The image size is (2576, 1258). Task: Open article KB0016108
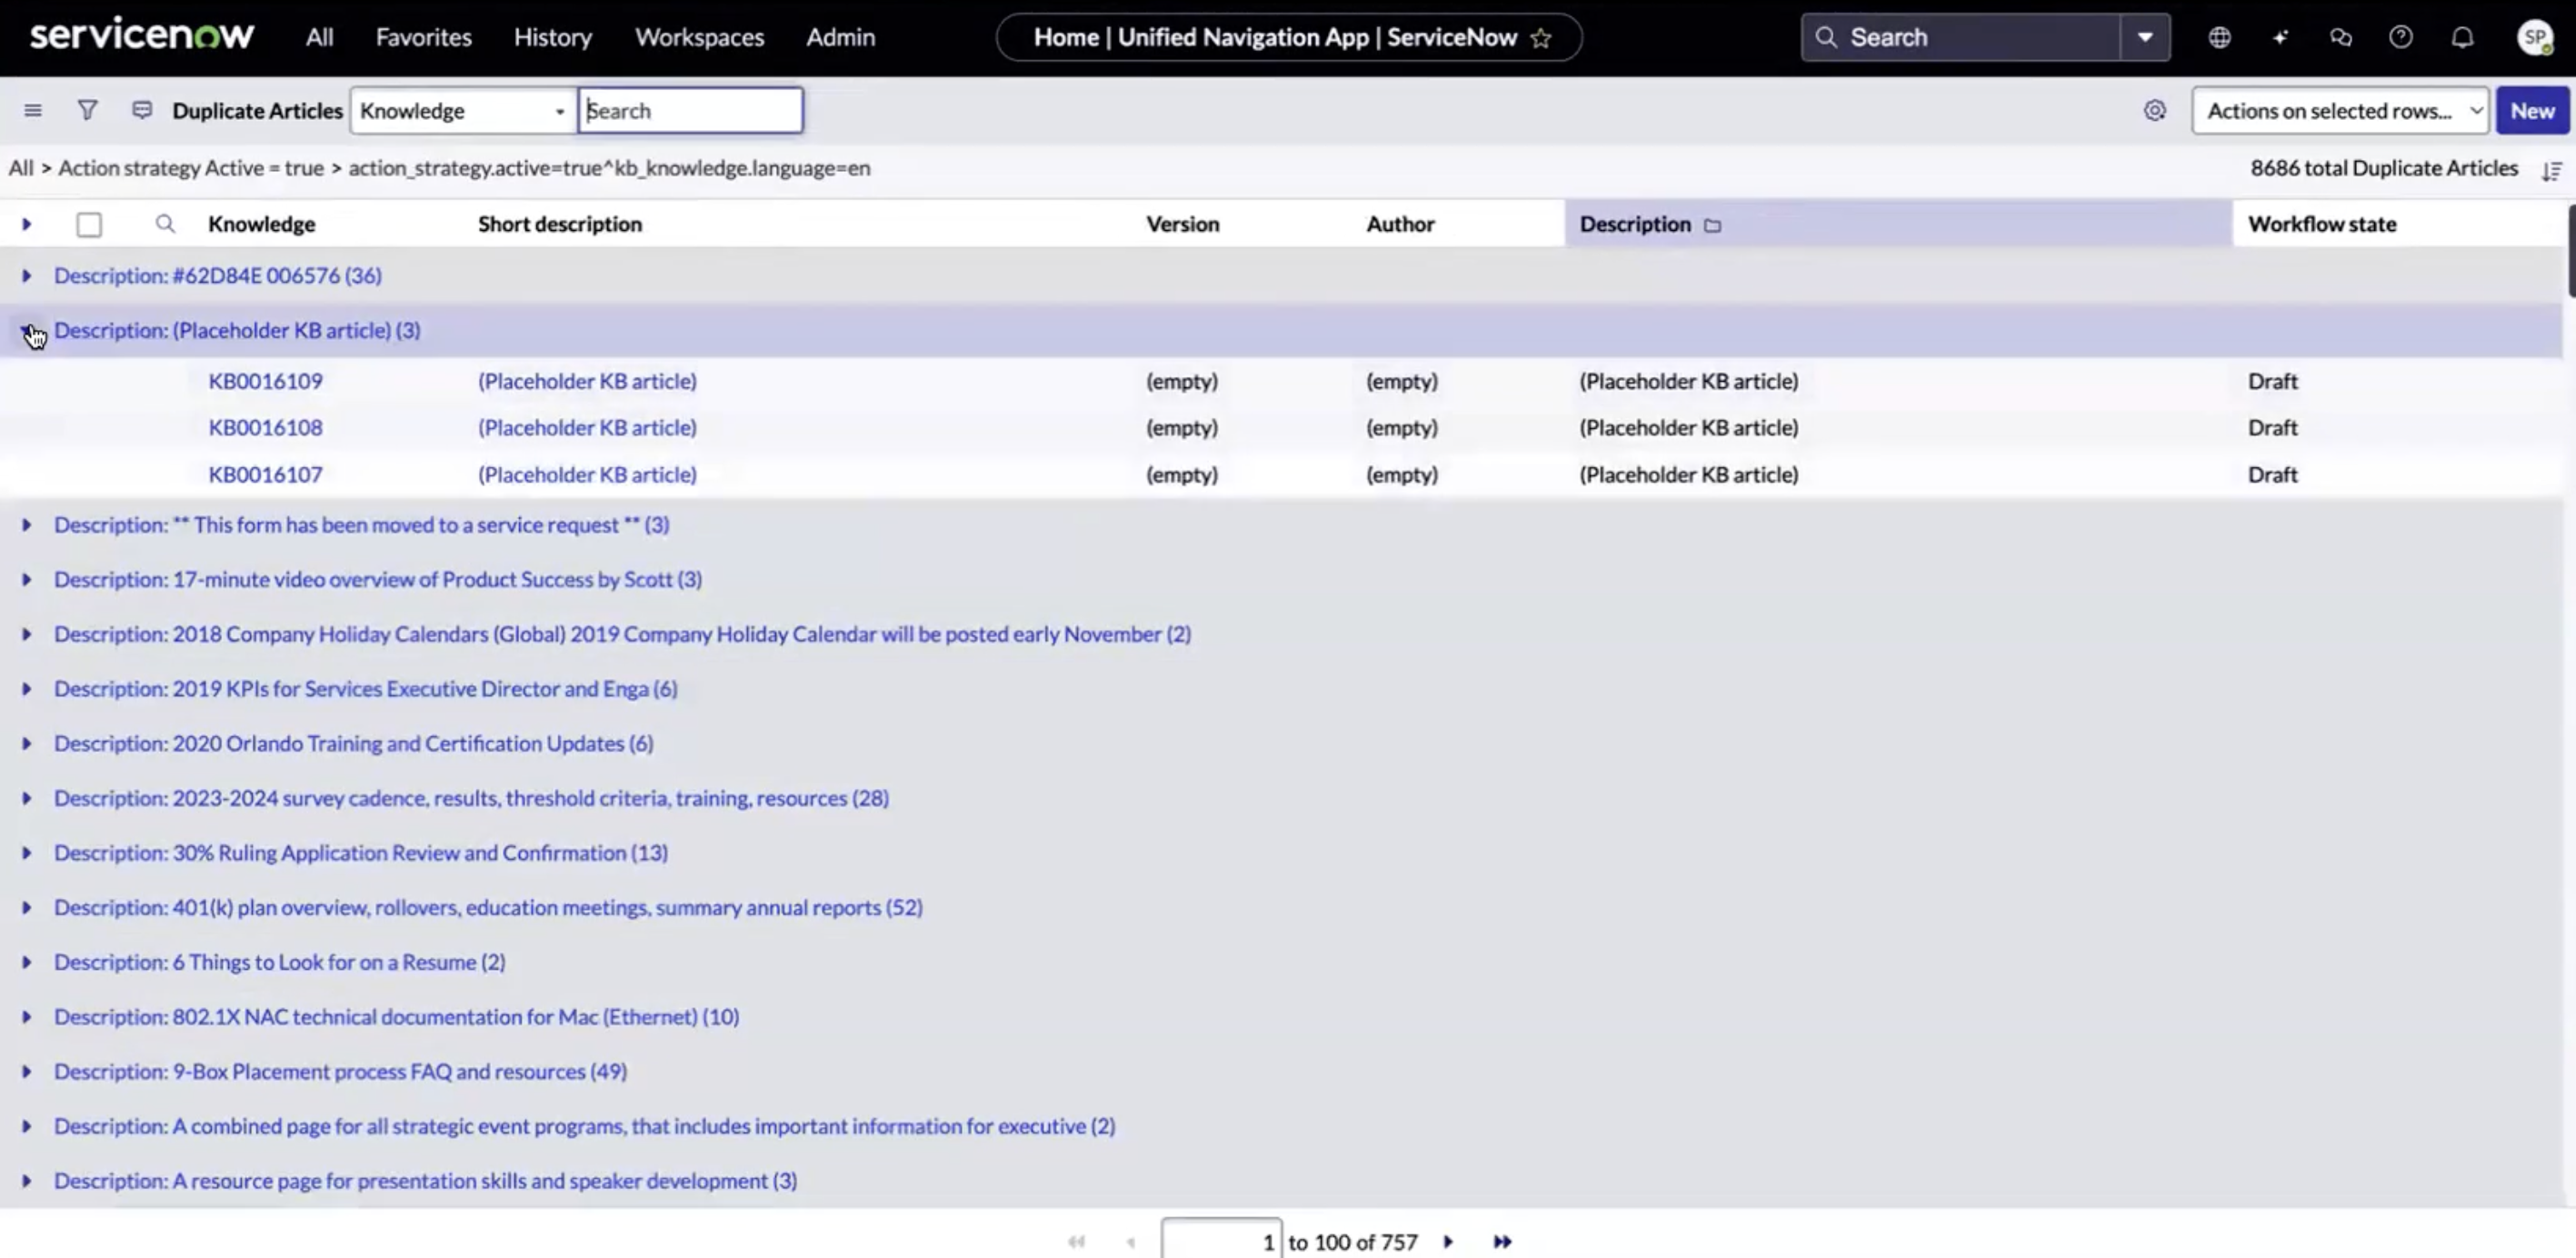(265, 427)
